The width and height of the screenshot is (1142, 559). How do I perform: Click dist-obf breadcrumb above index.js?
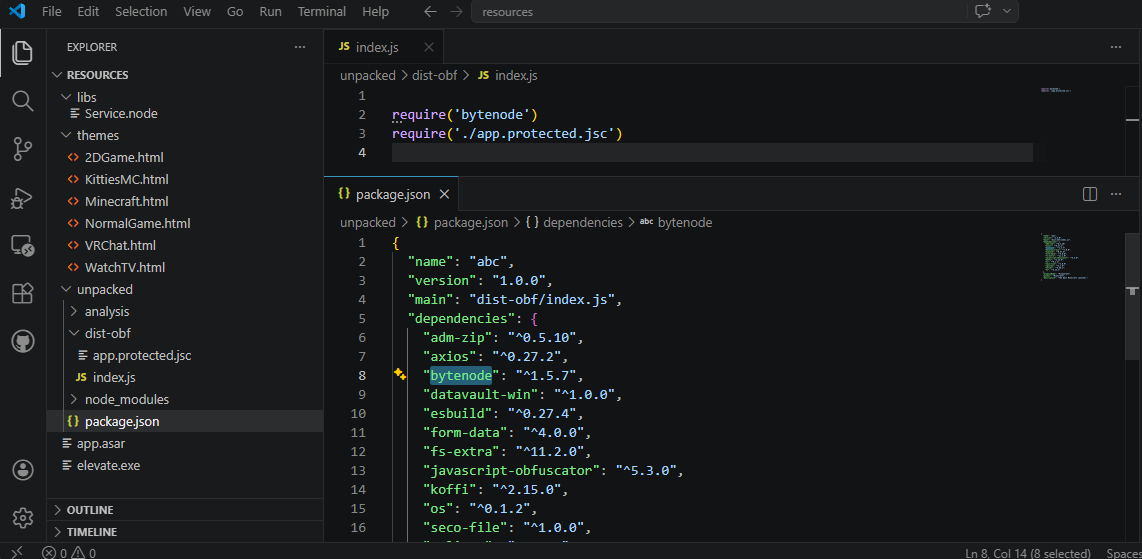tap(436, 75)
